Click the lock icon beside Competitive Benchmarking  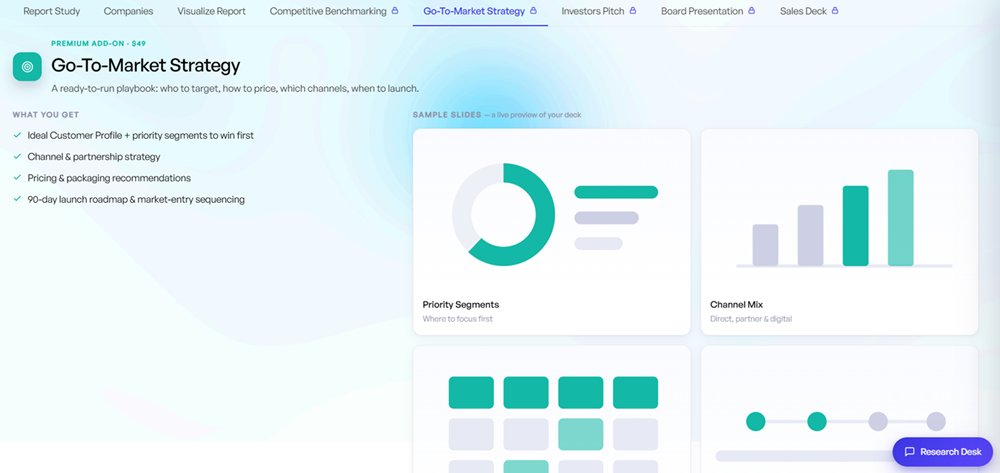(x=395, y=11)
